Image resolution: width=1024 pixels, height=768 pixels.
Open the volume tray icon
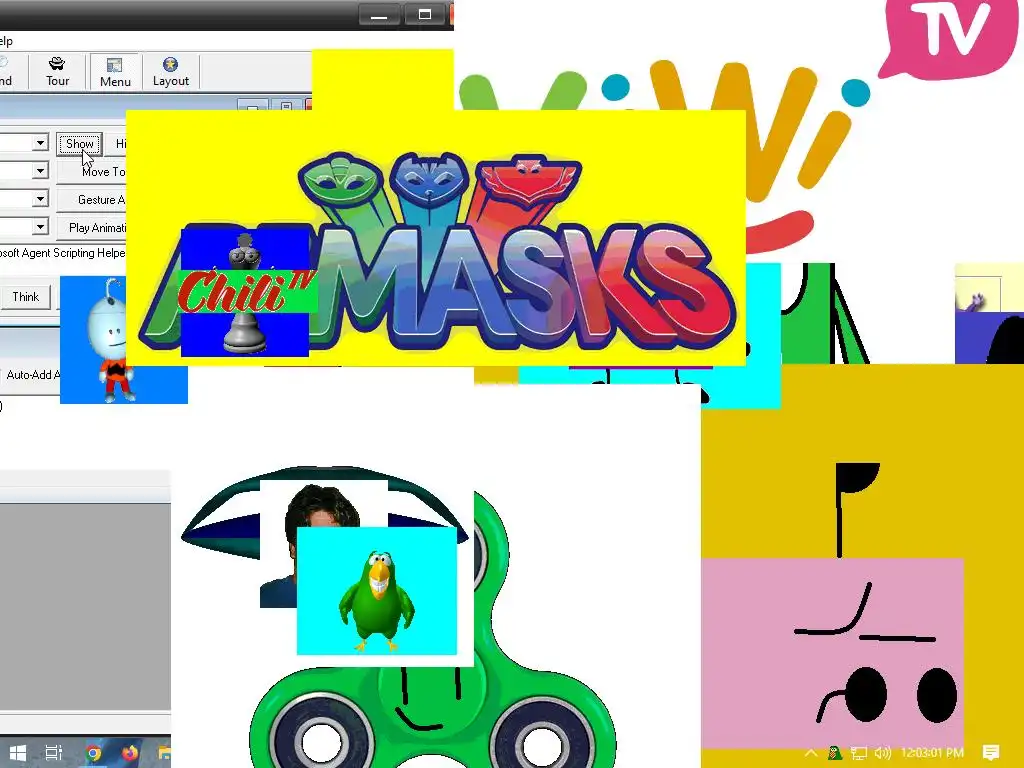882,753
